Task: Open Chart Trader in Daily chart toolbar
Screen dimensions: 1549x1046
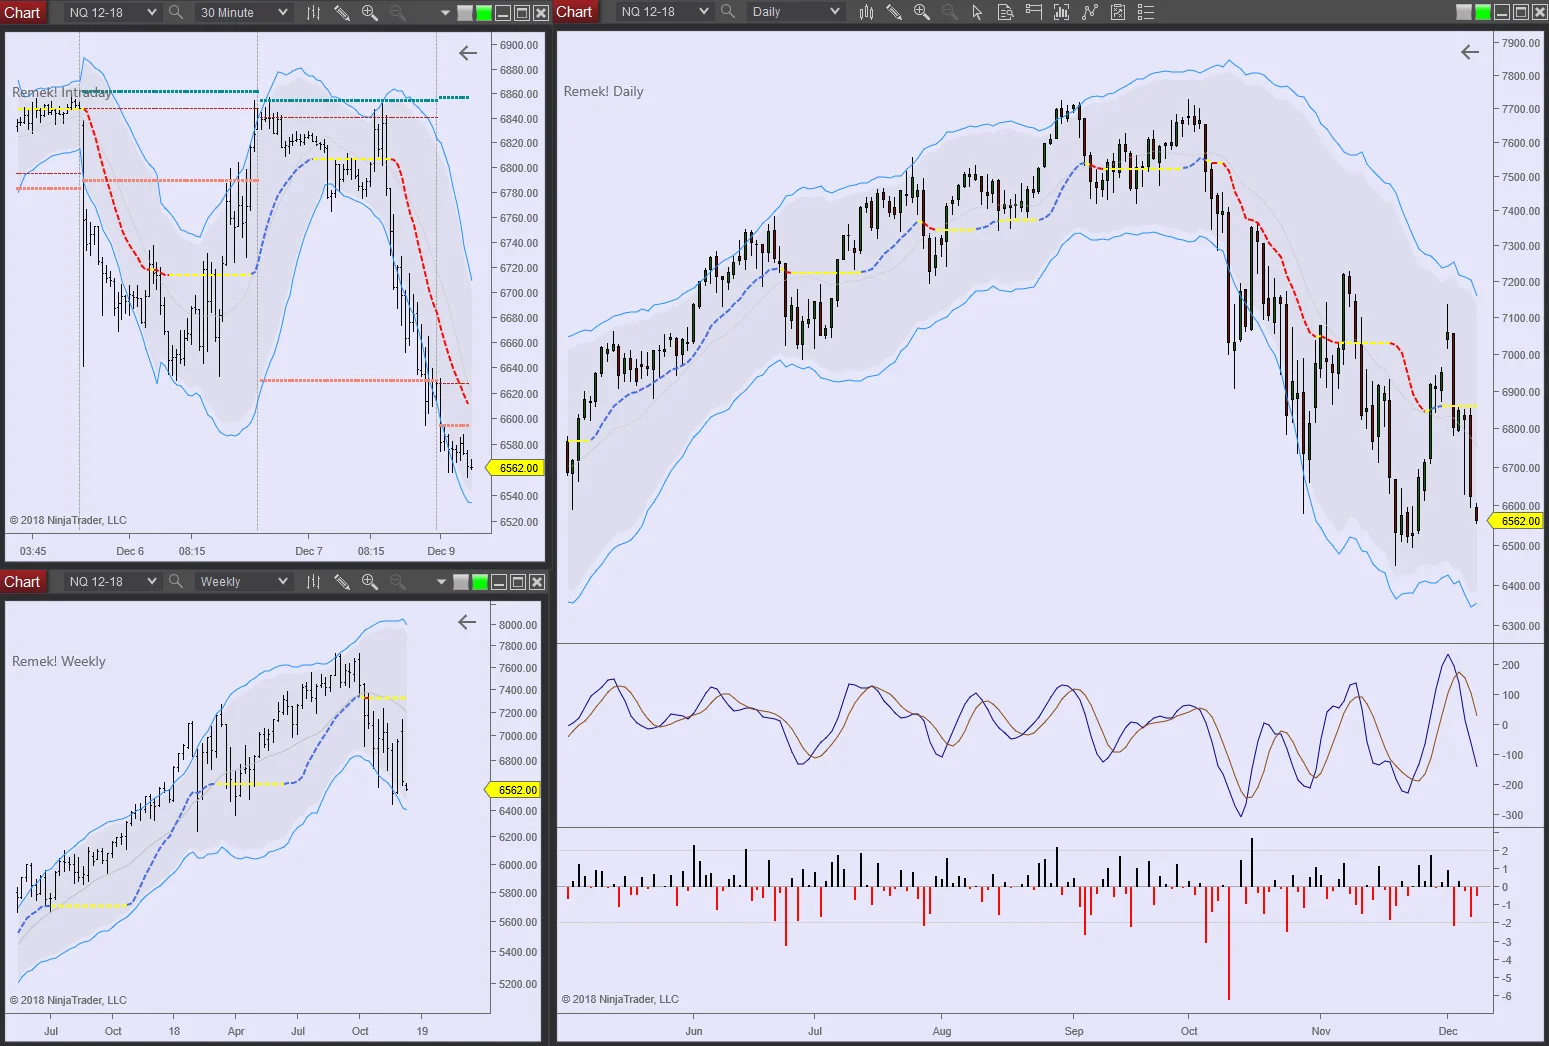Action: pos(1033,12)
